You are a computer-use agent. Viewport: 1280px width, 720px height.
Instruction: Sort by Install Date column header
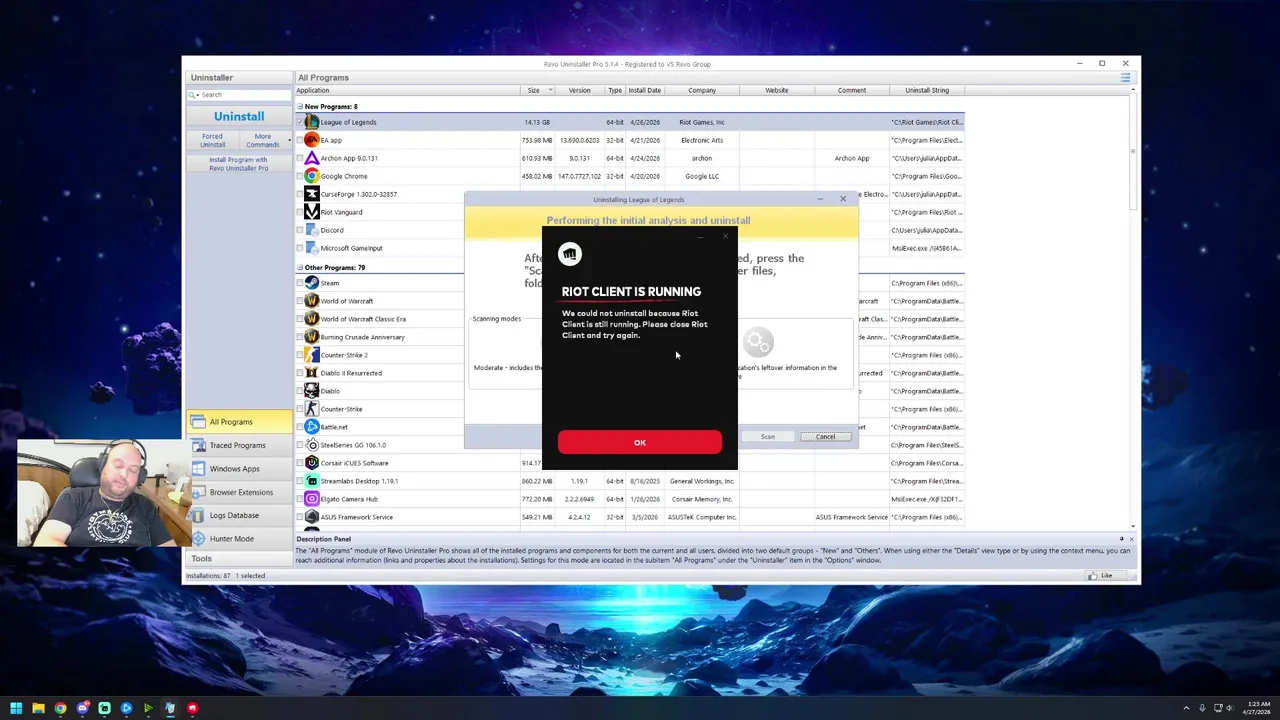coord(644,90)
